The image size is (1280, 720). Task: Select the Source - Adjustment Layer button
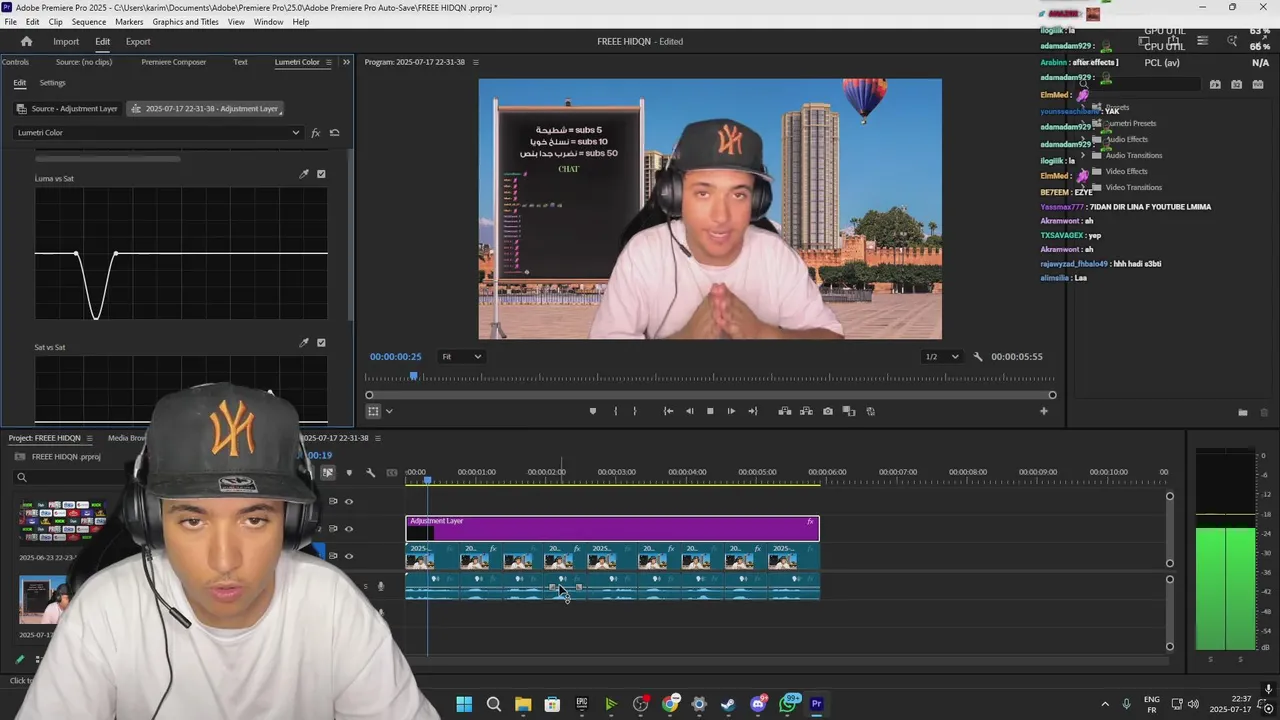(x=67, y=108)
